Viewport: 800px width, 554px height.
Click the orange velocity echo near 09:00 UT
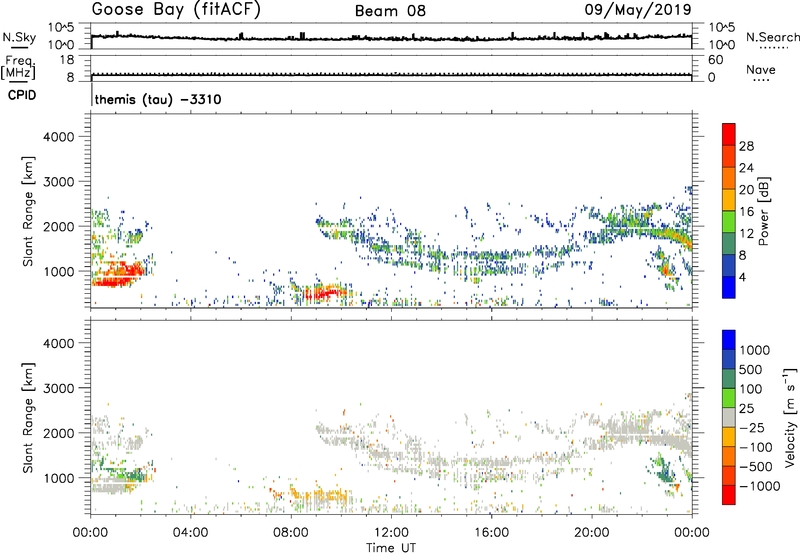click(x=321, y=495)
